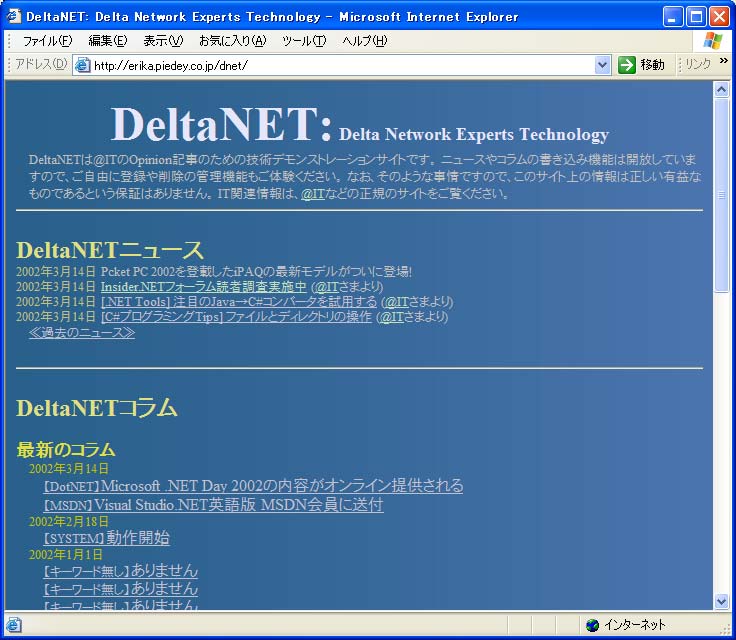Open the 編集(E) menu

[107, 41]
